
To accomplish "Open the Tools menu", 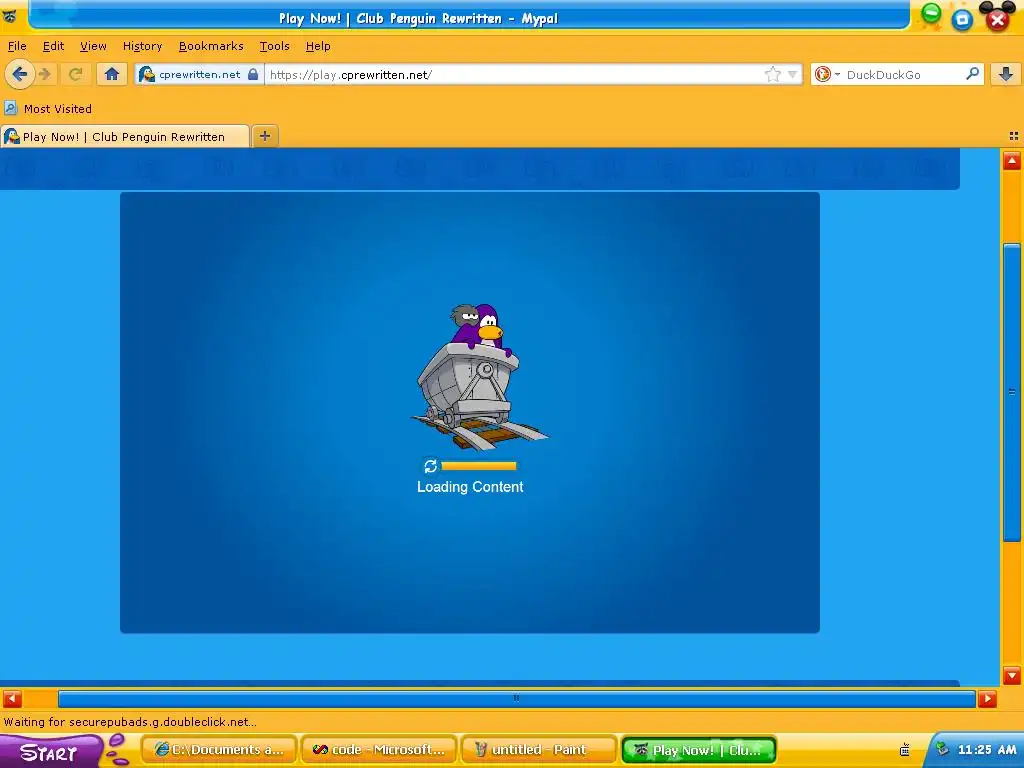I will 274,46.
